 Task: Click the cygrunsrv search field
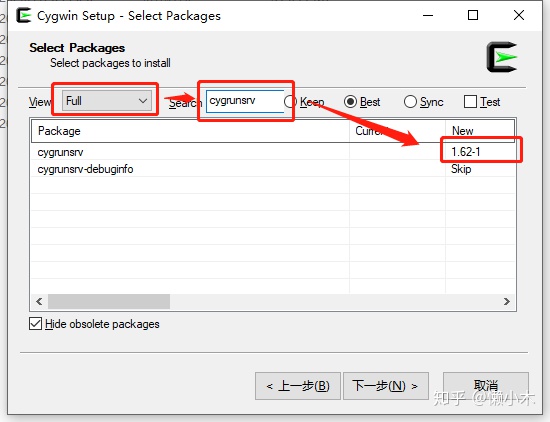[x=245, y=101]
